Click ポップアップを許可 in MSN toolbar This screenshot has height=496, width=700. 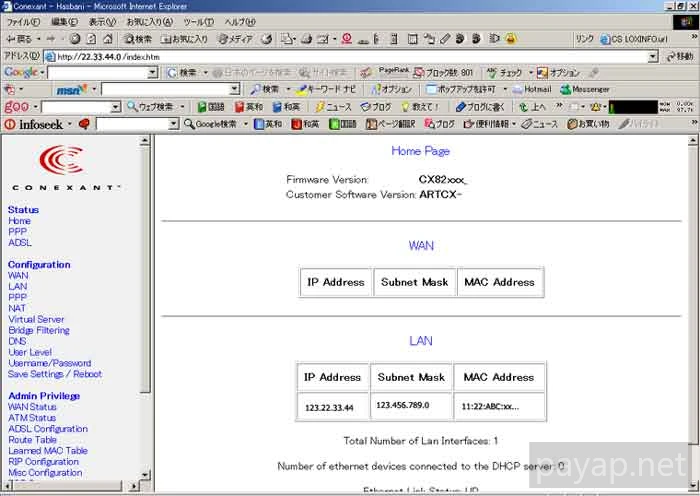point(461,89)
